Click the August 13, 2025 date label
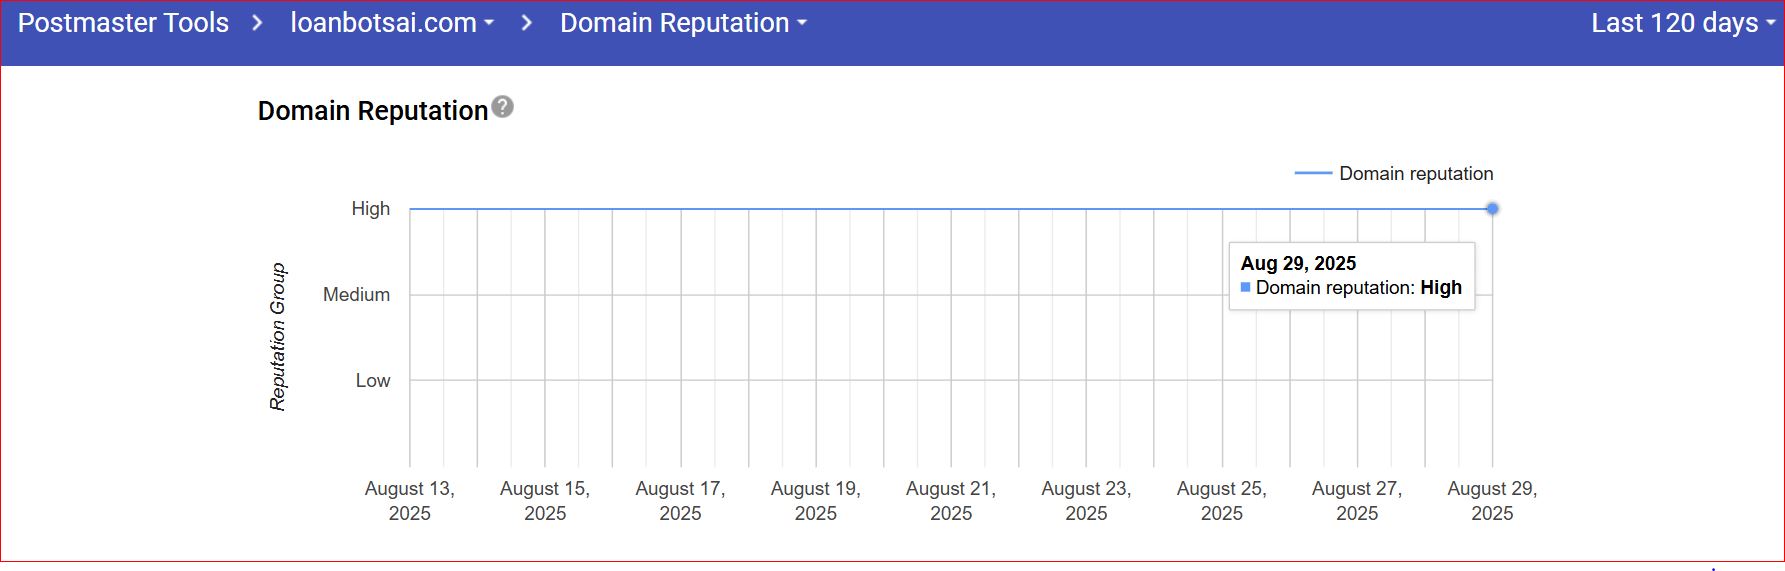This screenshot has width=1785, height=571. pyautogui.click(x=410, y=501)
